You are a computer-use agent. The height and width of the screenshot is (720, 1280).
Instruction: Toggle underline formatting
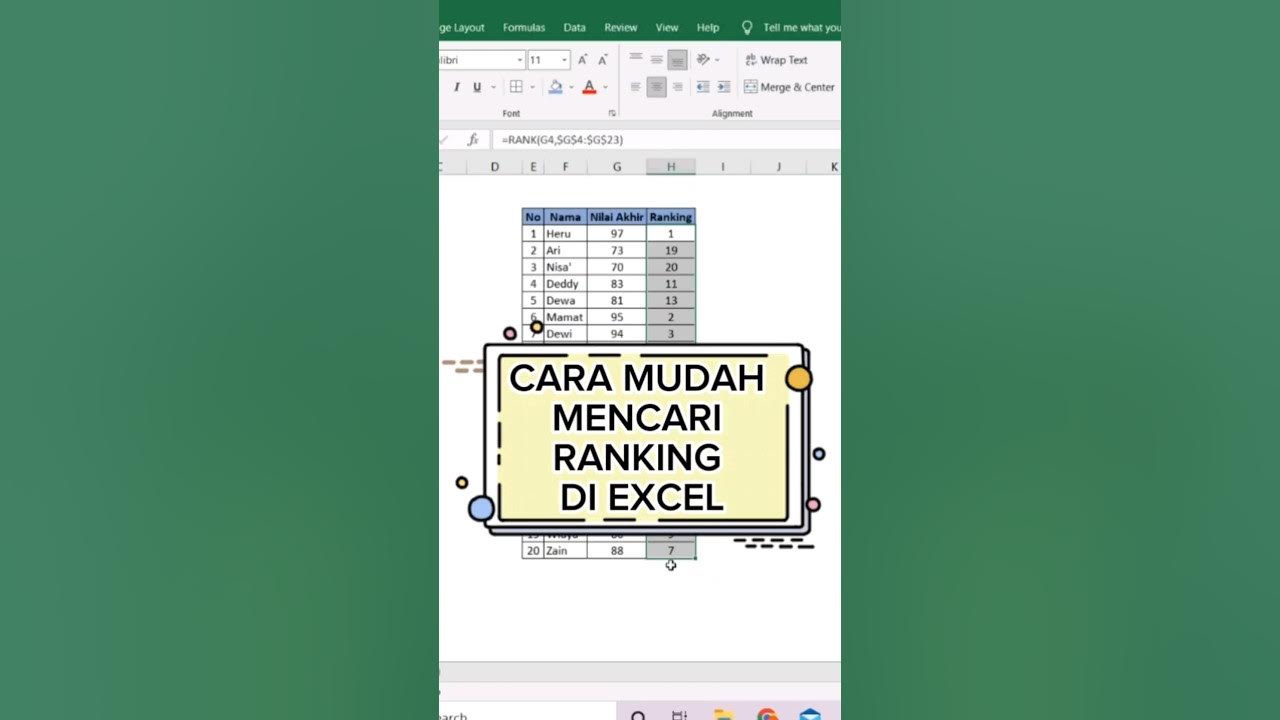(477, 87)
